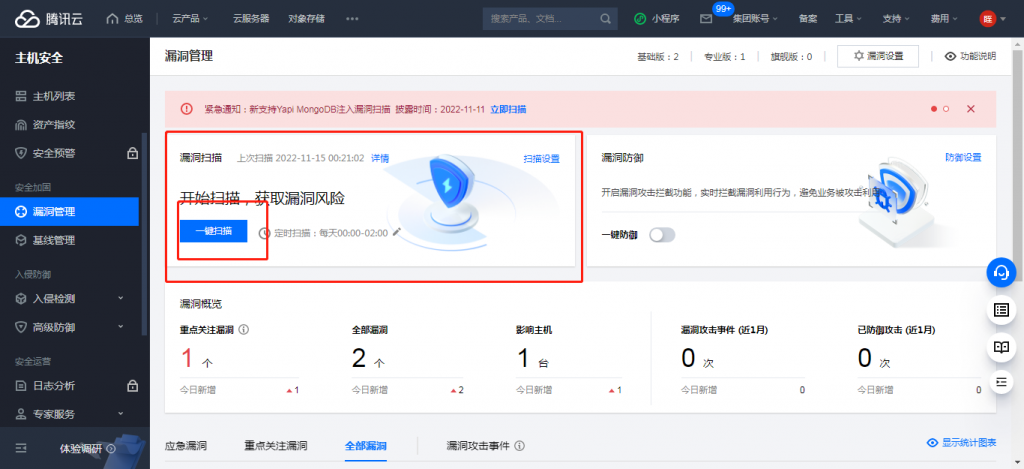Open the floating documentation book icon

pos(1001,346)
